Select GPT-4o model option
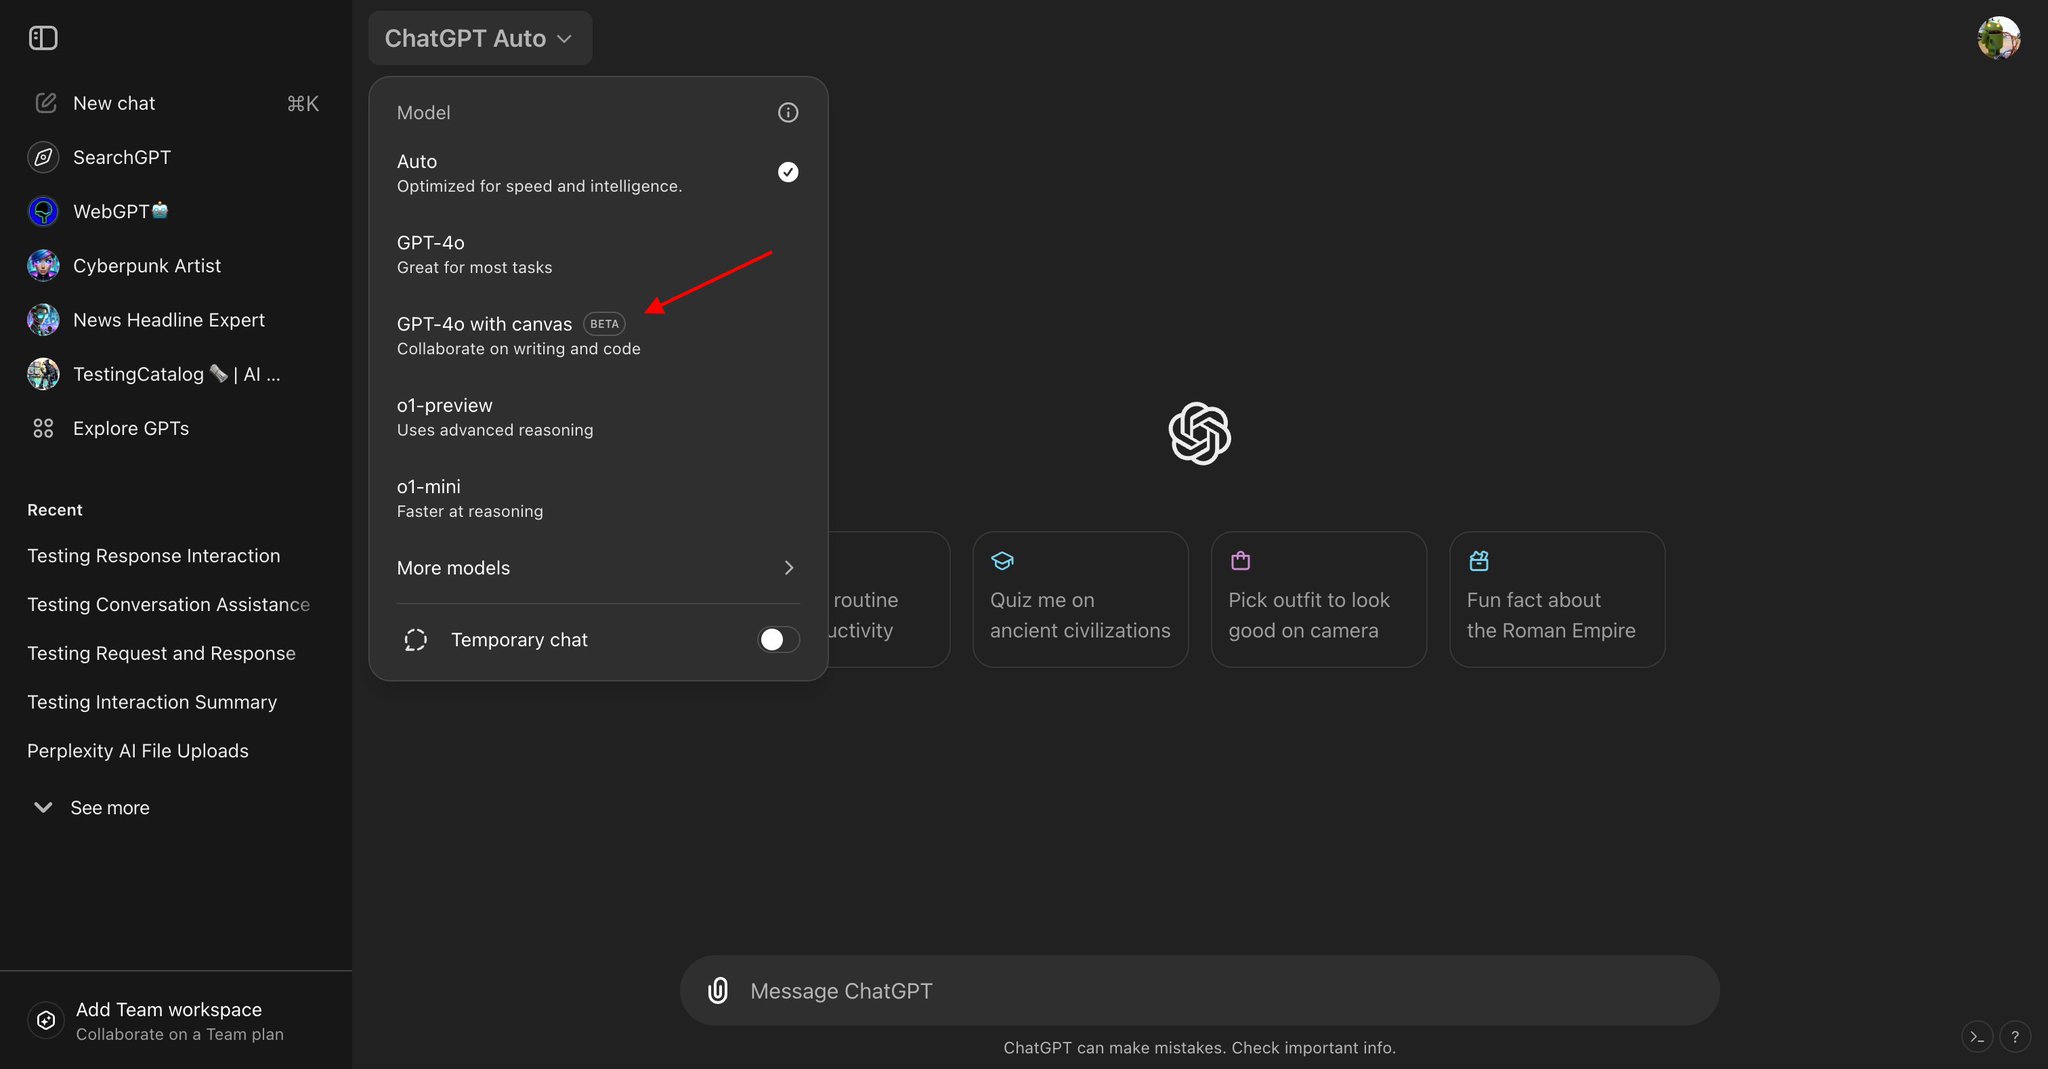This screenshot has height=1069, width=2048. [598, 254]
